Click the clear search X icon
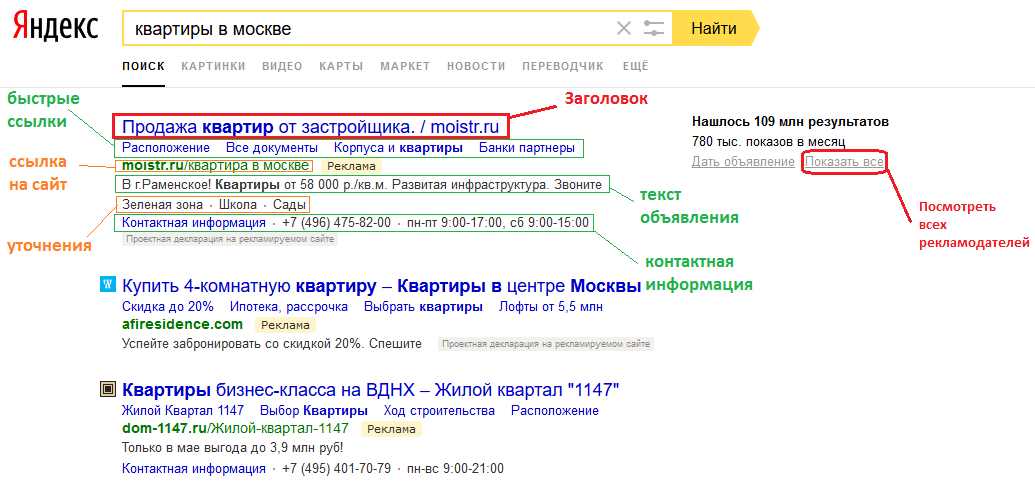 coord(624,28)
